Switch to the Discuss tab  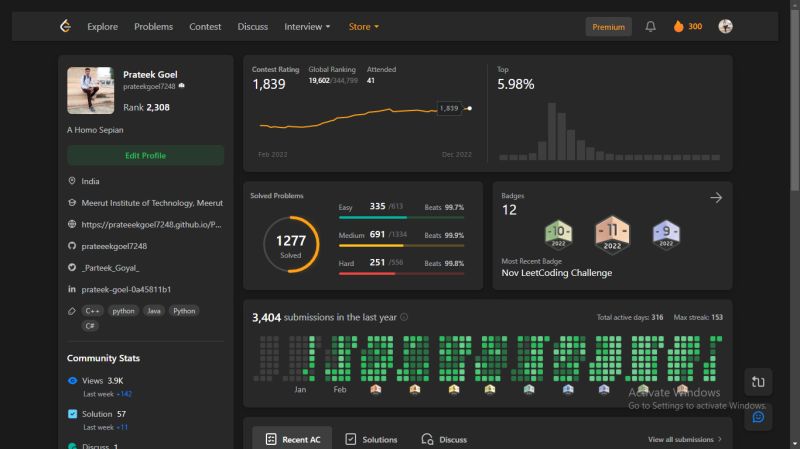[x=444, y=439]
